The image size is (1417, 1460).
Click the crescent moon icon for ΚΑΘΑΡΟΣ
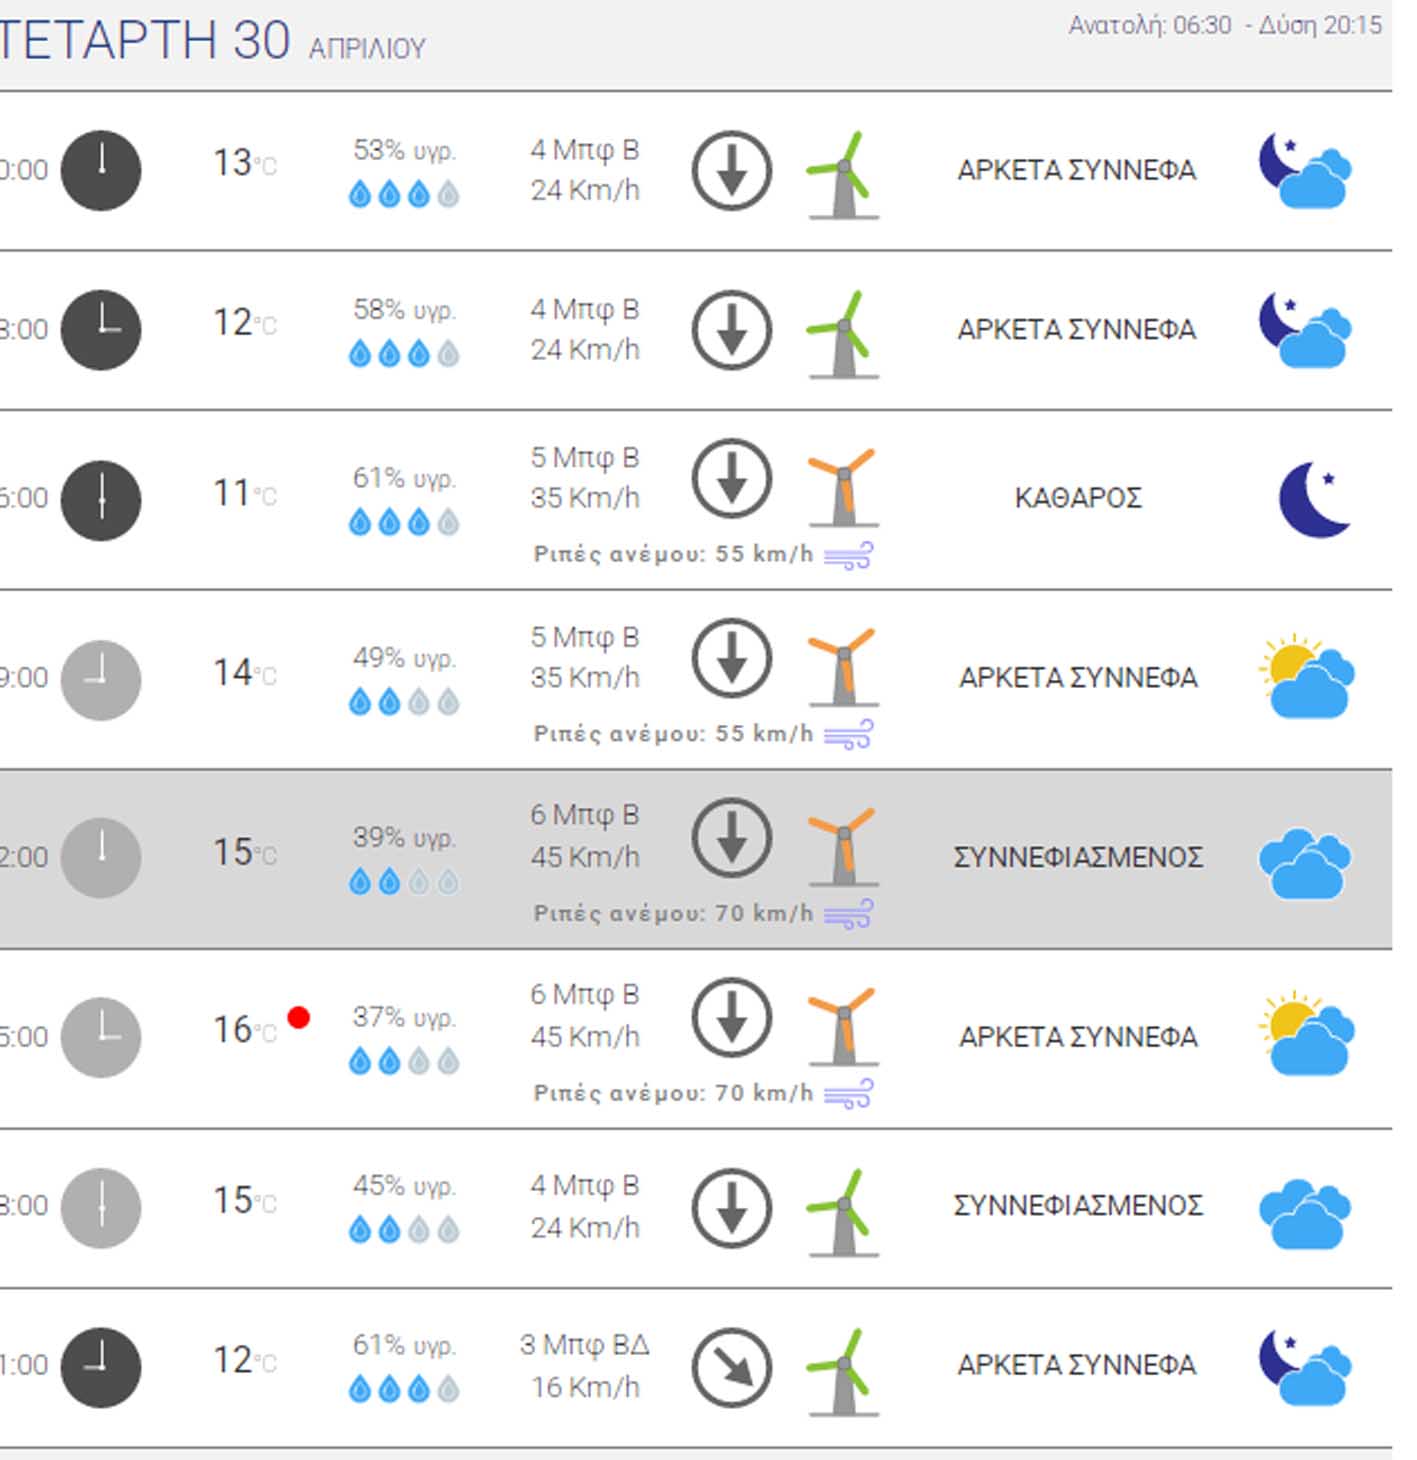pos(1315,499)
